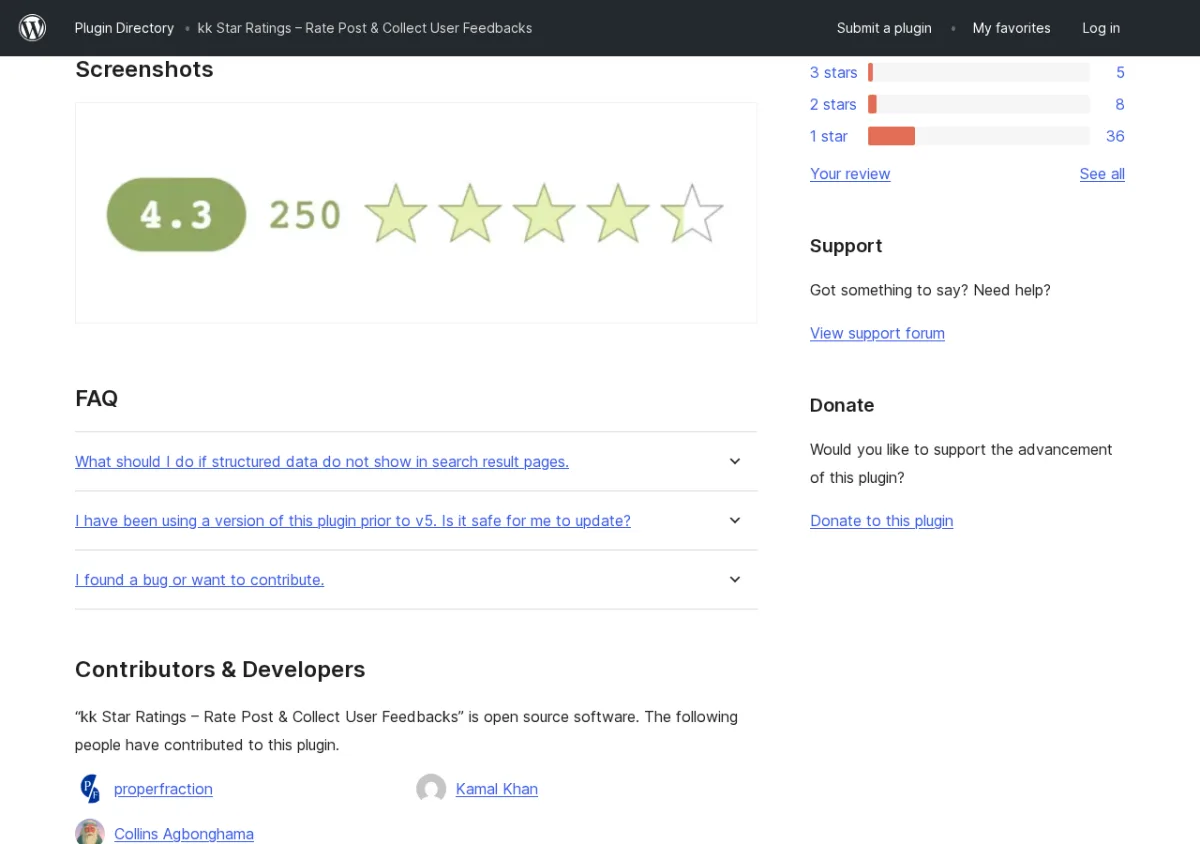Open the star rating screenshot image
Screen dimensions: 1200x844
(x=416, y=213)
